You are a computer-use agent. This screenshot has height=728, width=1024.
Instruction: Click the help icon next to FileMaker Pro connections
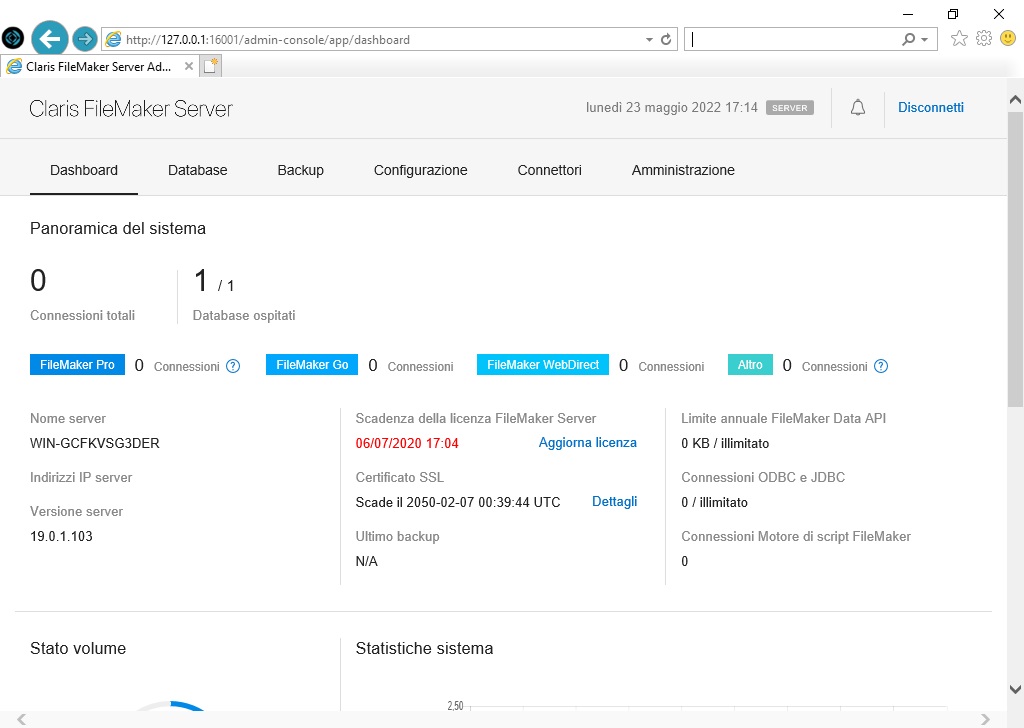coord(233,366)
